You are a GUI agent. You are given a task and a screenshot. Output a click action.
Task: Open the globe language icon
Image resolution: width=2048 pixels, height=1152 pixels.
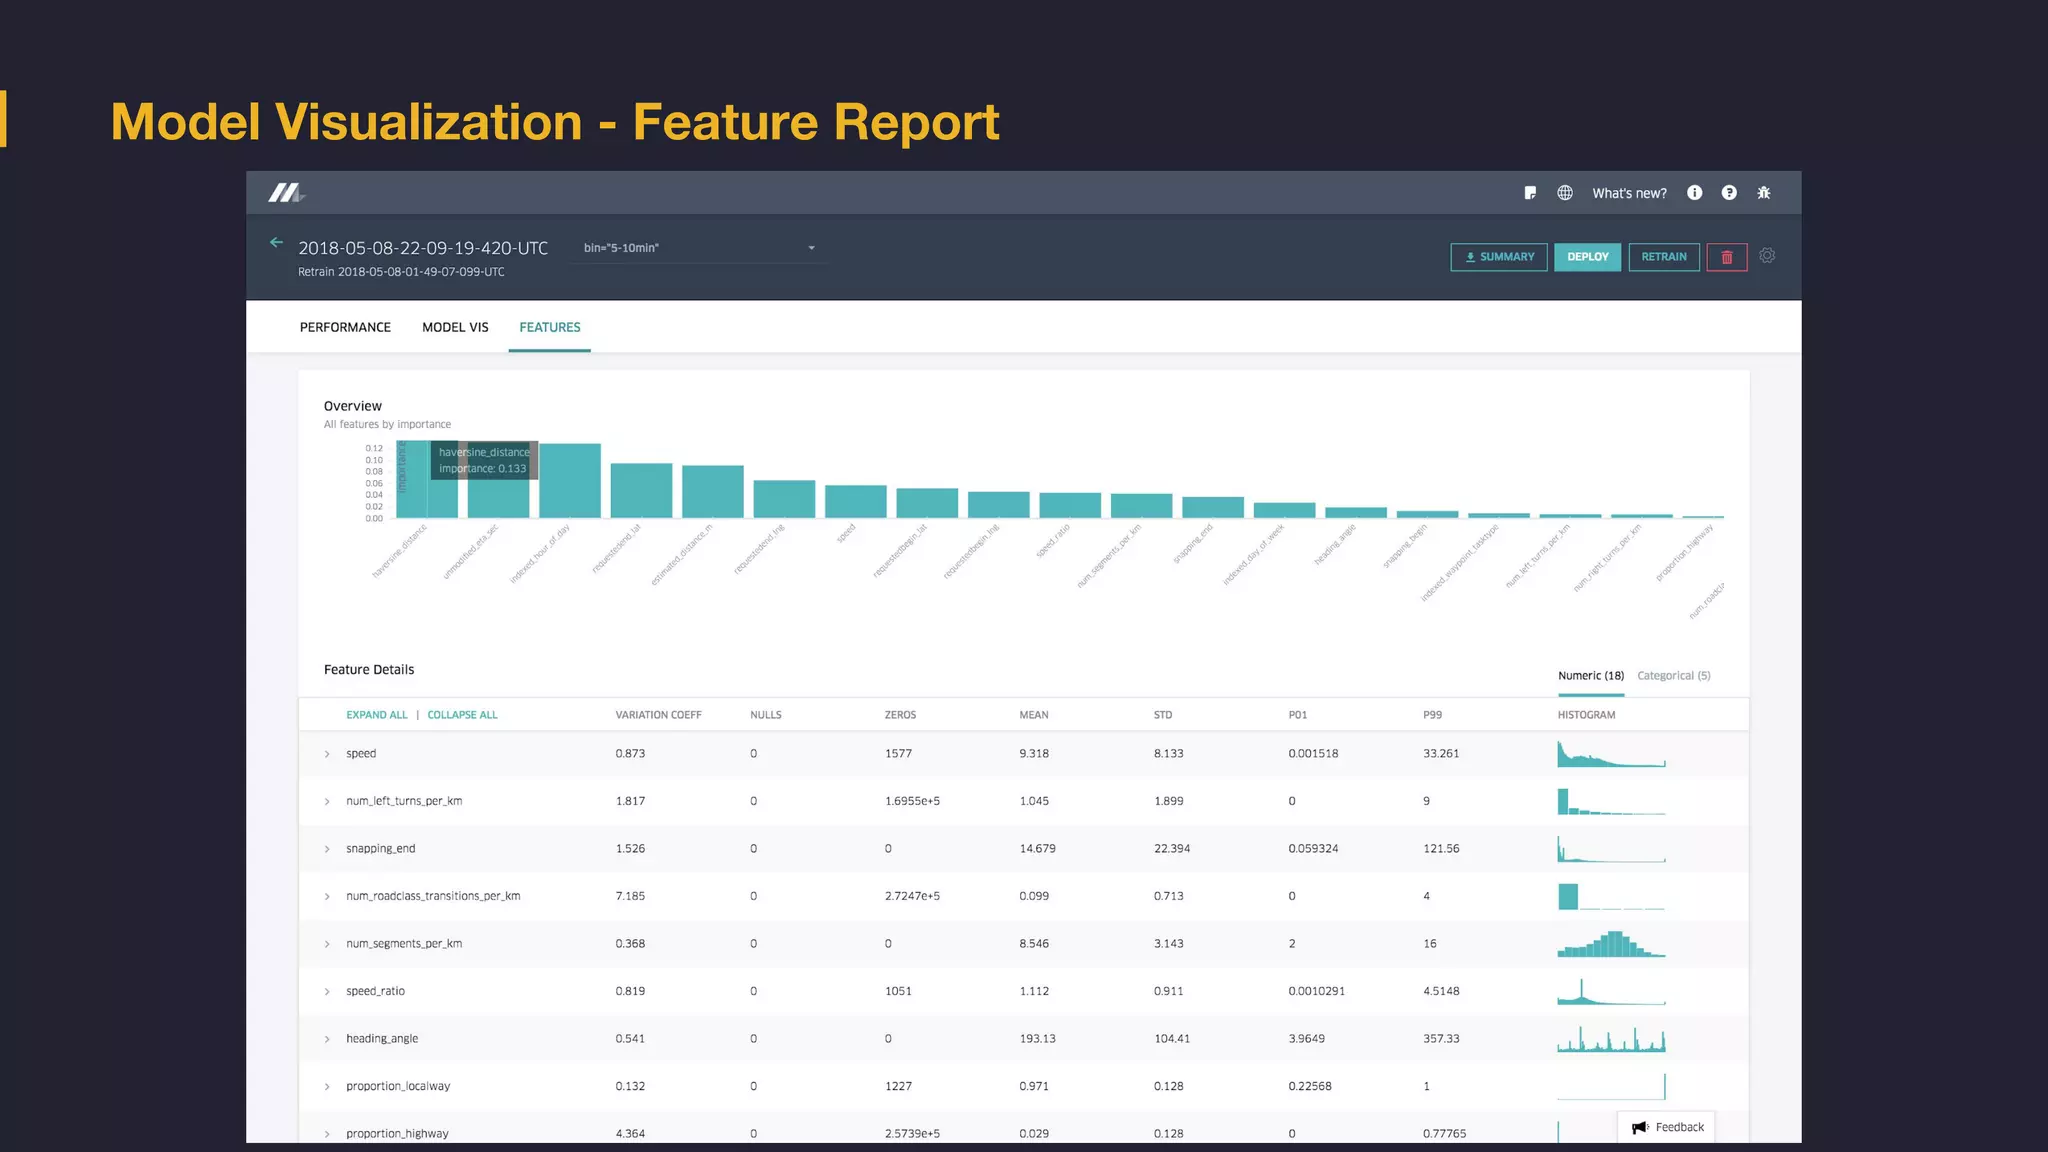(x=1565, y=193)
